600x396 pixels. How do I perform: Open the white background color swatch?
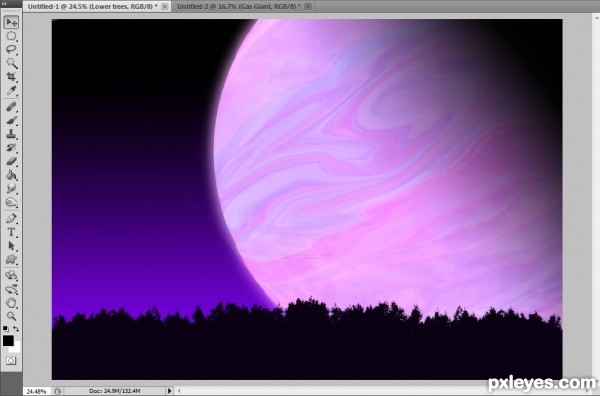click(16, 348)
